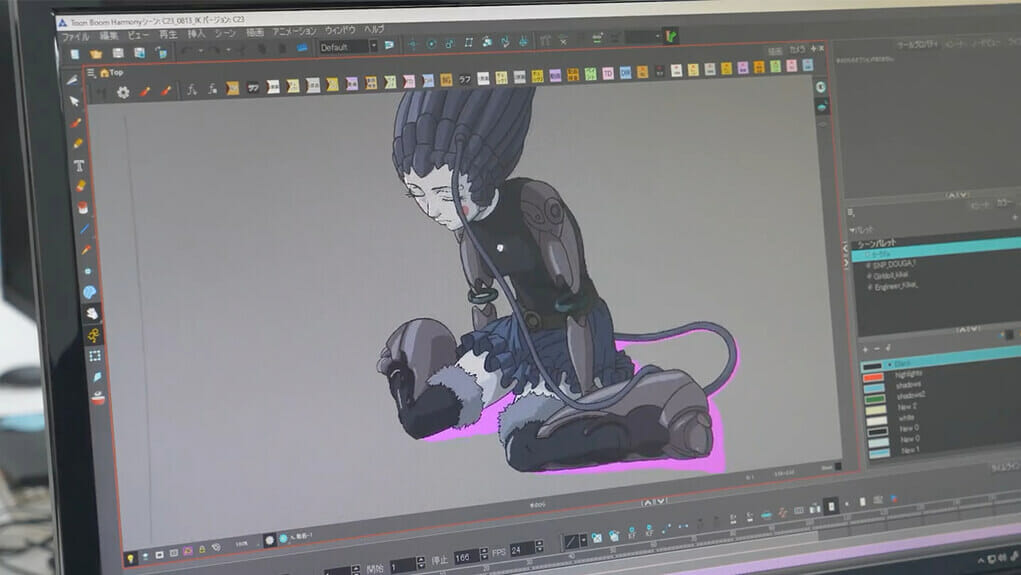The height and width of the screenshot is (575, 1021).
Task: Click the New scene icon in toolbar
Action: click(x=75, y=55)
